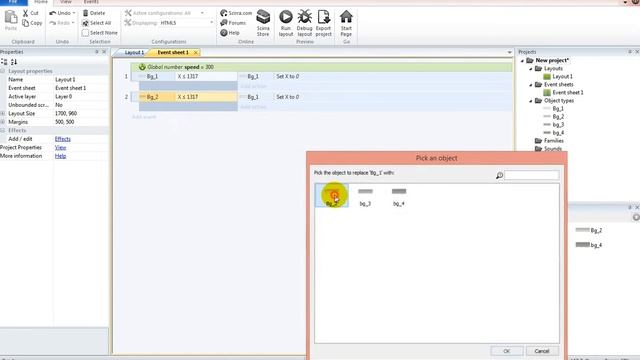Click the categorized sort icon in Properties
Screen dimensions: 640x360
coord(4,62)
